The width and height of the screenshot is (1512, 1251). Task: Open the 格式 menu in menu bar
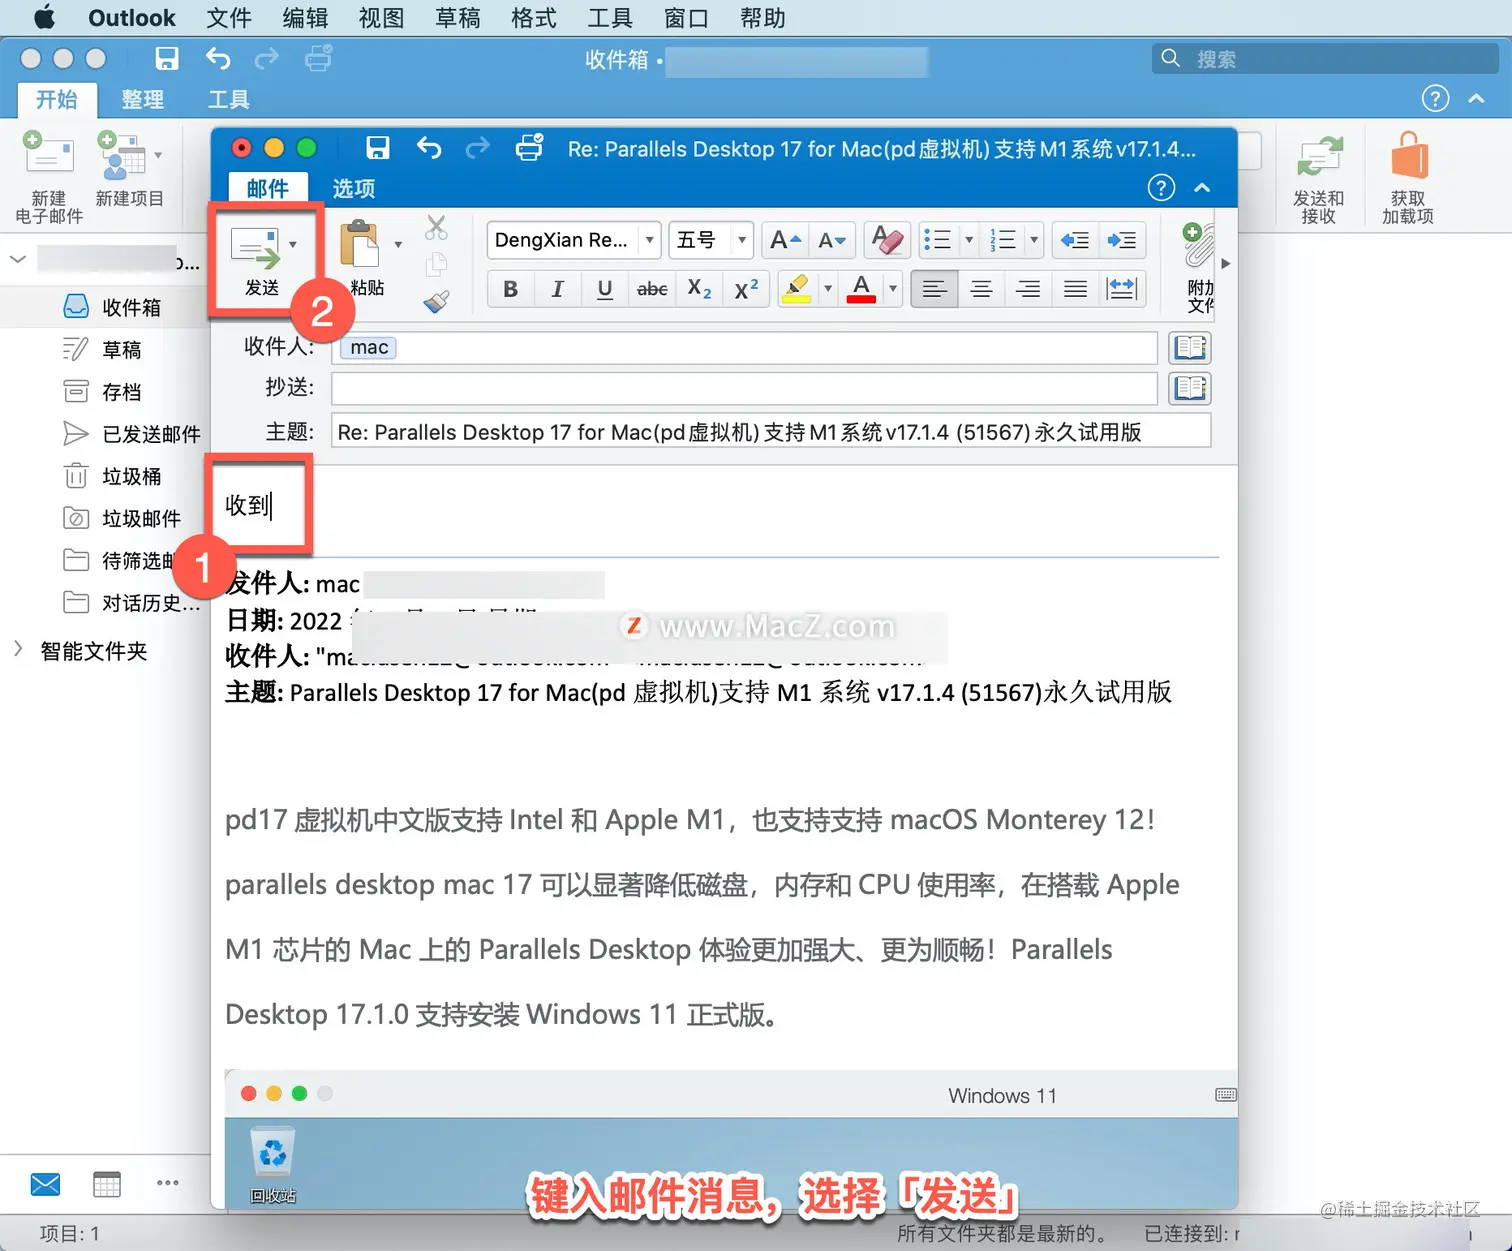[x=533, y=18]
